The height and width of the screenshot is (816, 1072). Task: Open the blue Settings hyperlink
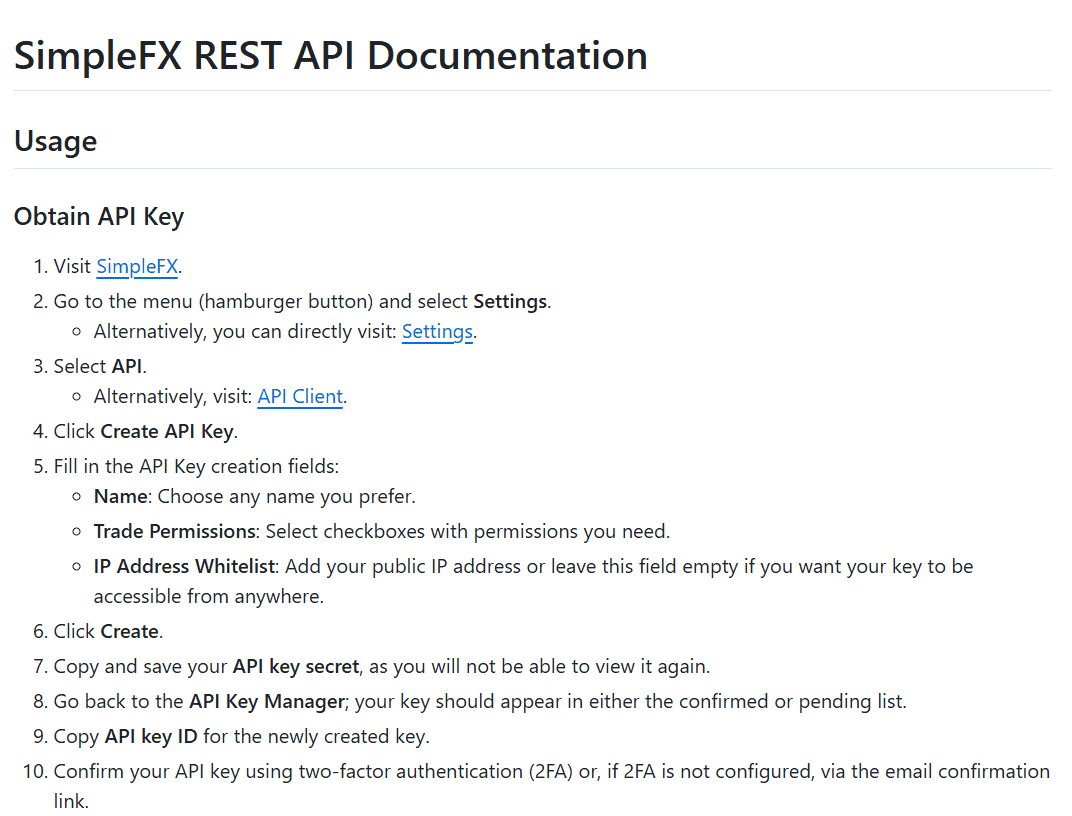[437, 332]
